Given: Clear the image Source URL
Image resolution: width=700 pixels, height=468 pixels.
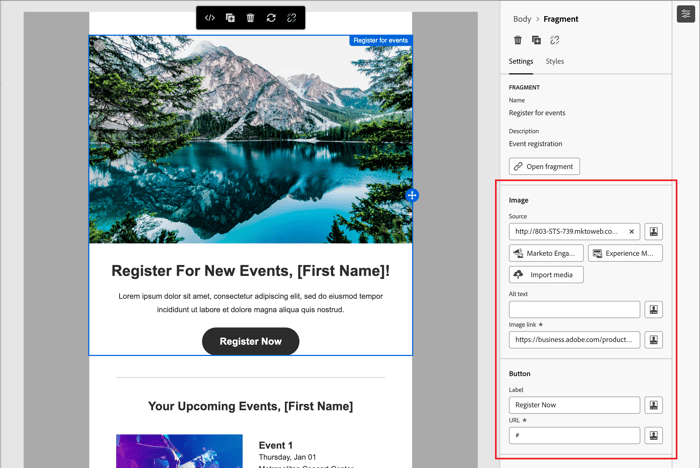Looking at the screenshot, I should (631, 231).
